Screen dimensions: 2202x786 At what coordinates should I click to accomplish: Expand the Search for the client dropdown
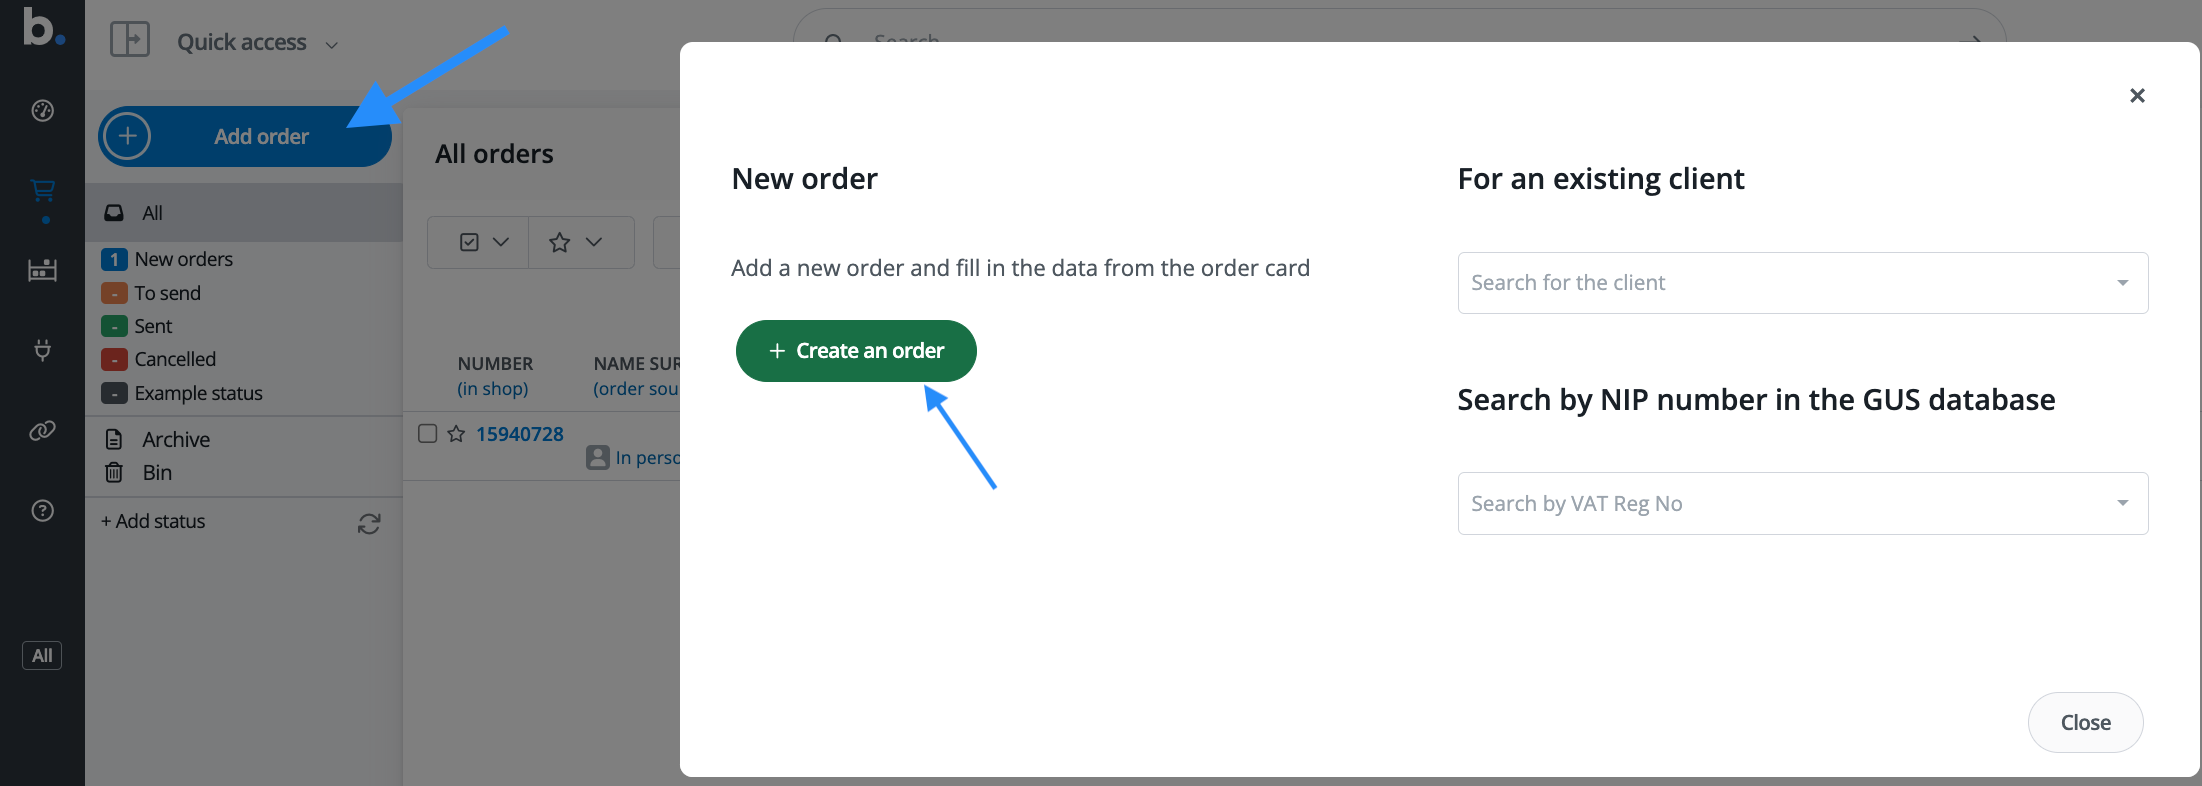(2121, 283)
